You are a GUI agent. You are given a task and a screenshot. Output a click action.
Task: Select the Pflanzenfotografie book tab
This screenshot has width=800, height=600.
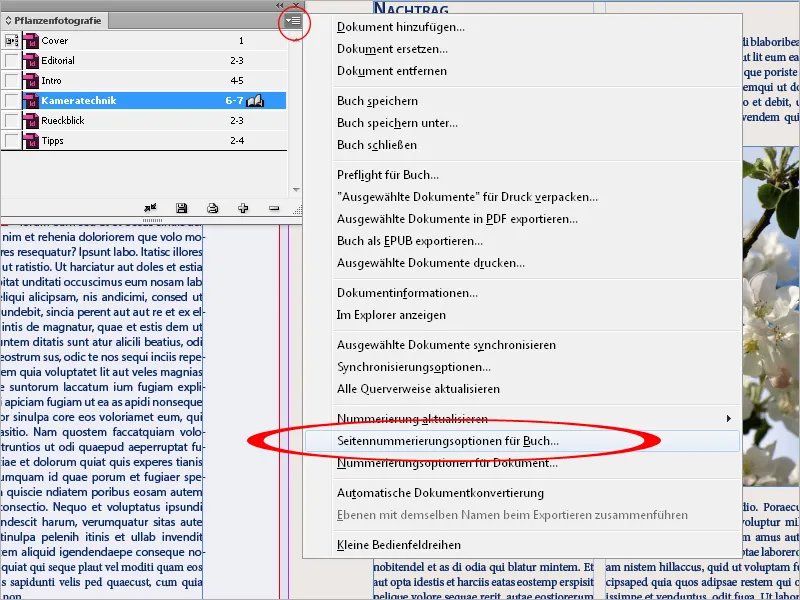57,21
